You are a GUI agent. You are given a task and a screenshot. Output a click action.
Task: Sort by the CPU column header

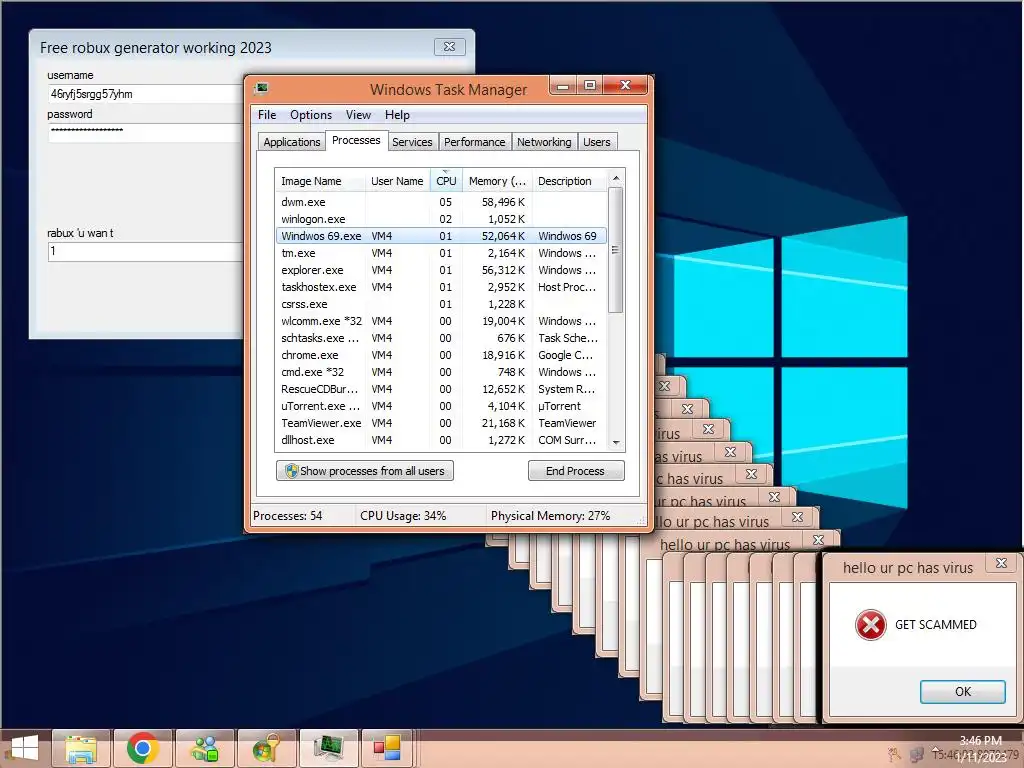446,181
